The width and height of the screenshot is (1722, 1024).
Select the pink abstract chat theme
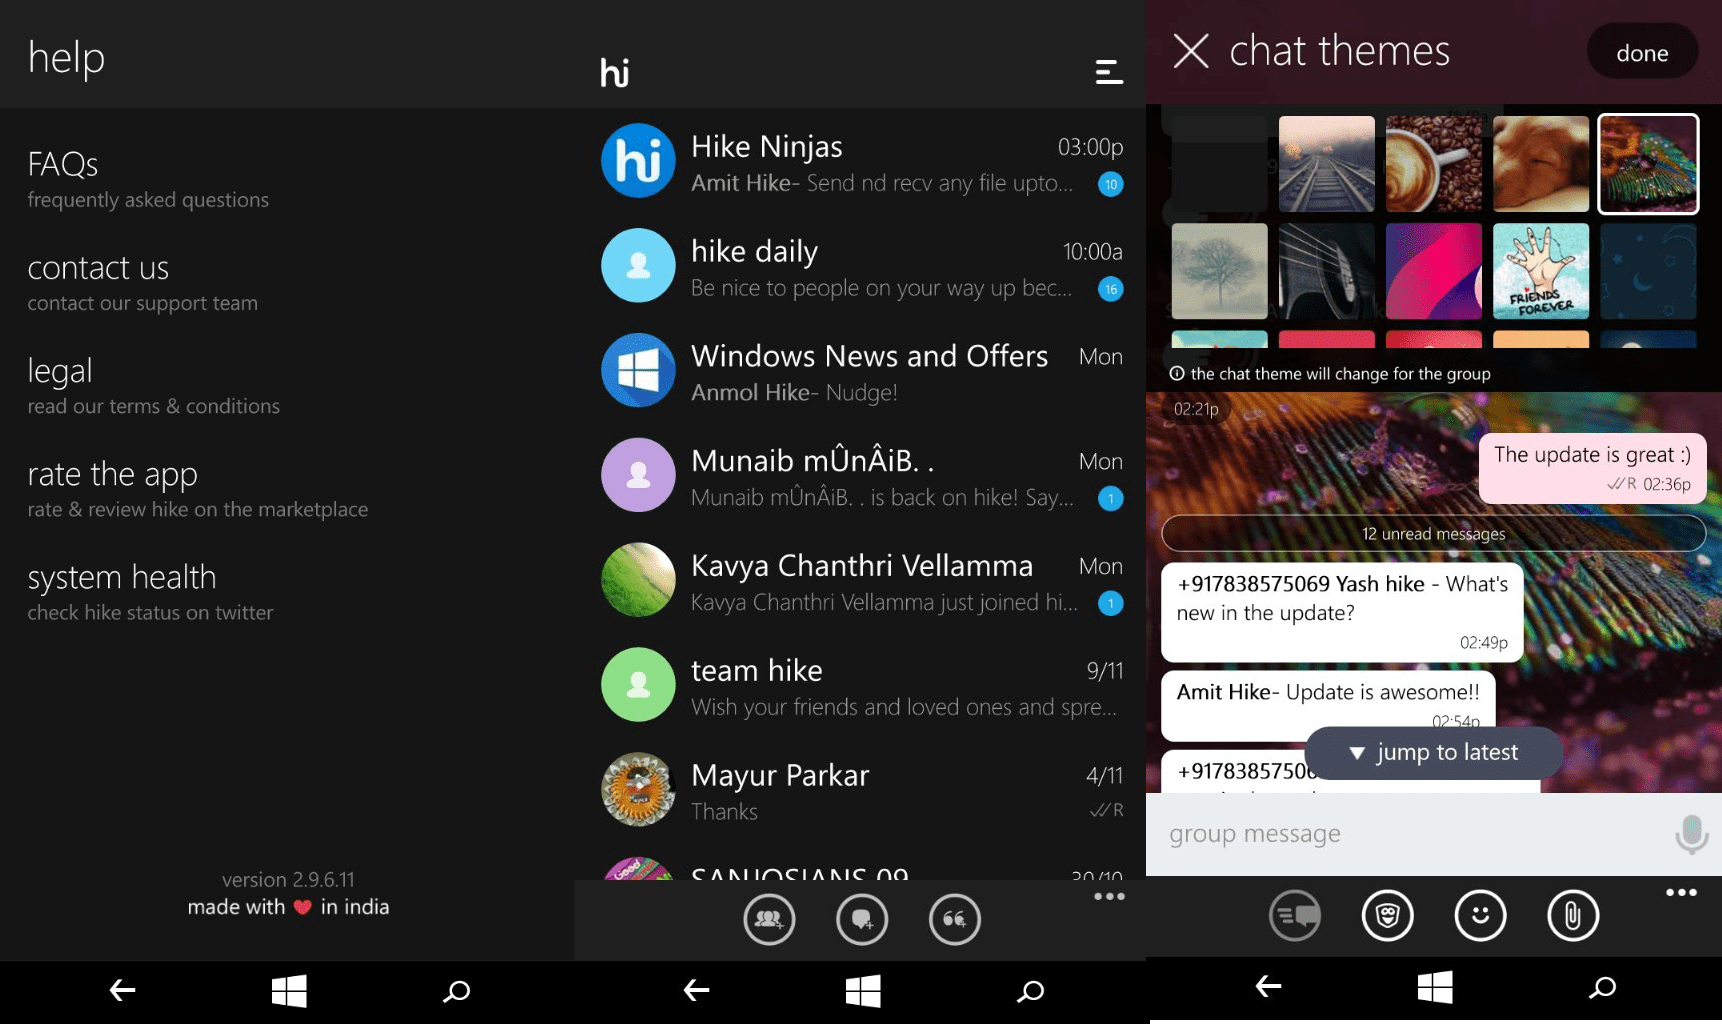click(x=1434, y=271)
